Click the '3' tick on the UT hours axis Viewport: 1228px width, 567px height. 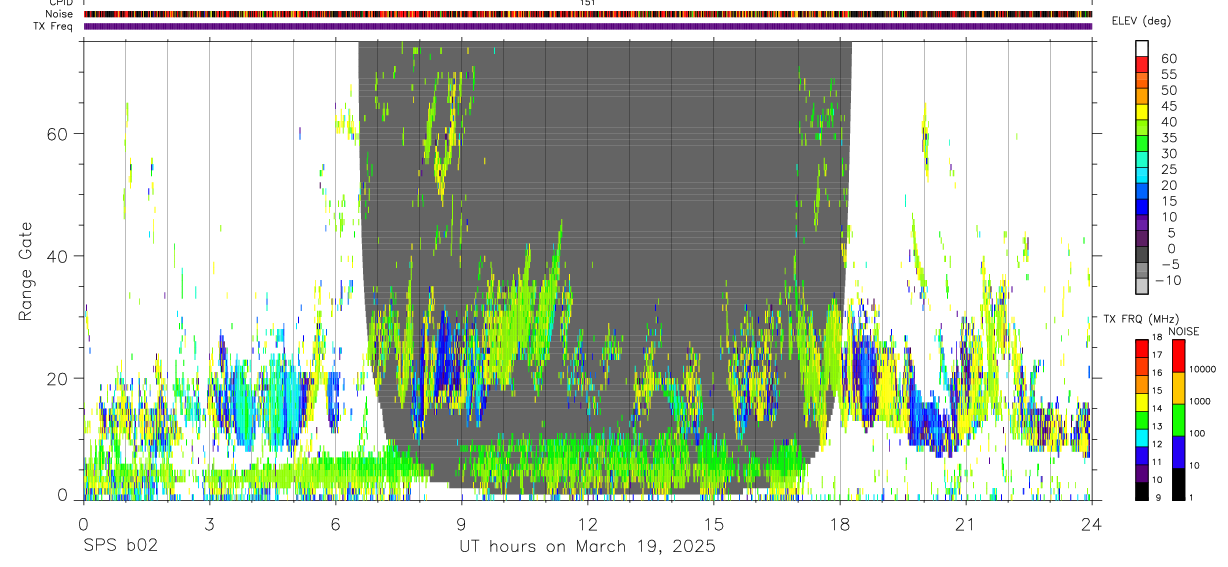(209, 524)
